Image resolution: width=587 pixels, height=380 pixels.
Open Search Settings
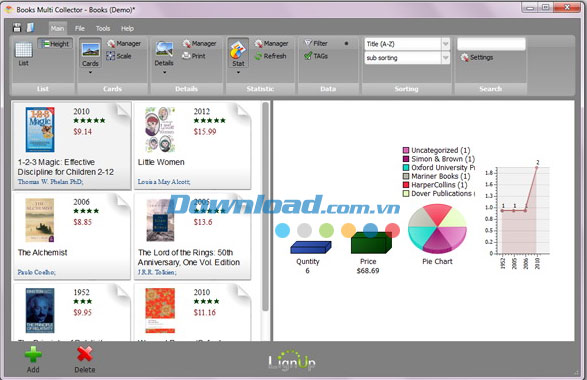click(x=477, y=57)
